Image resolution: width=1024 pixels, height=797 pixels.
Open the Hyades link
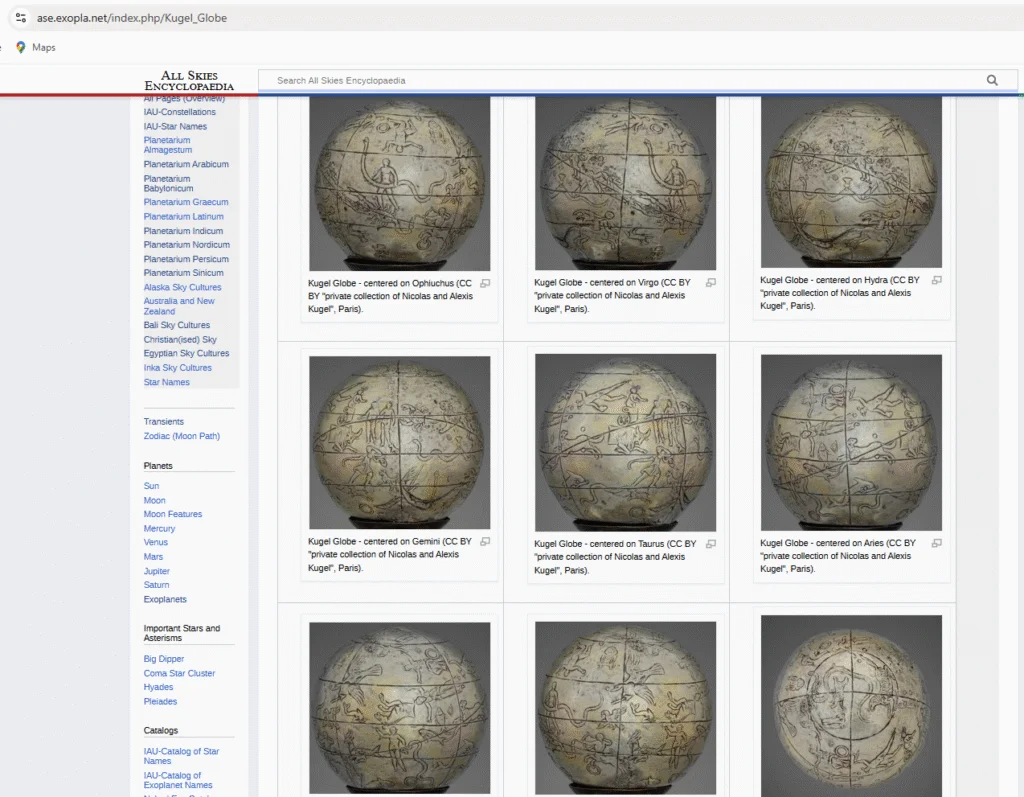coord(159,687)
